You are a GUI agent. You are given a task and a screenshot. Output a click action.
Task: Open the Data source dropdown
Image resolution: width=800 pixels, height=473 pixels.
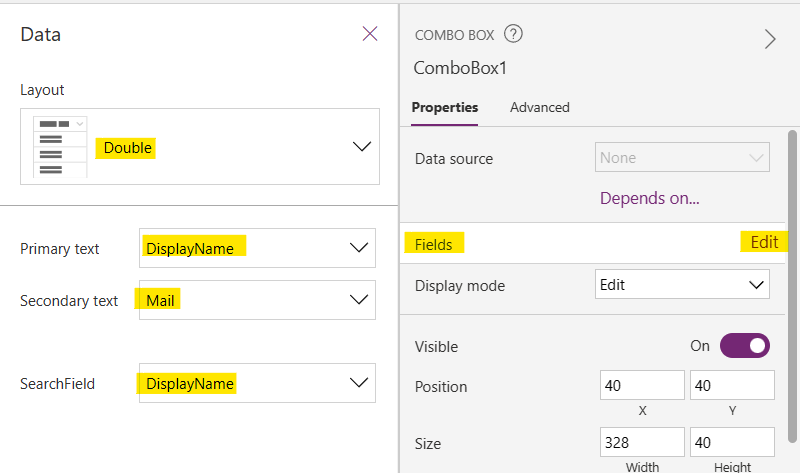pos(682,158)
